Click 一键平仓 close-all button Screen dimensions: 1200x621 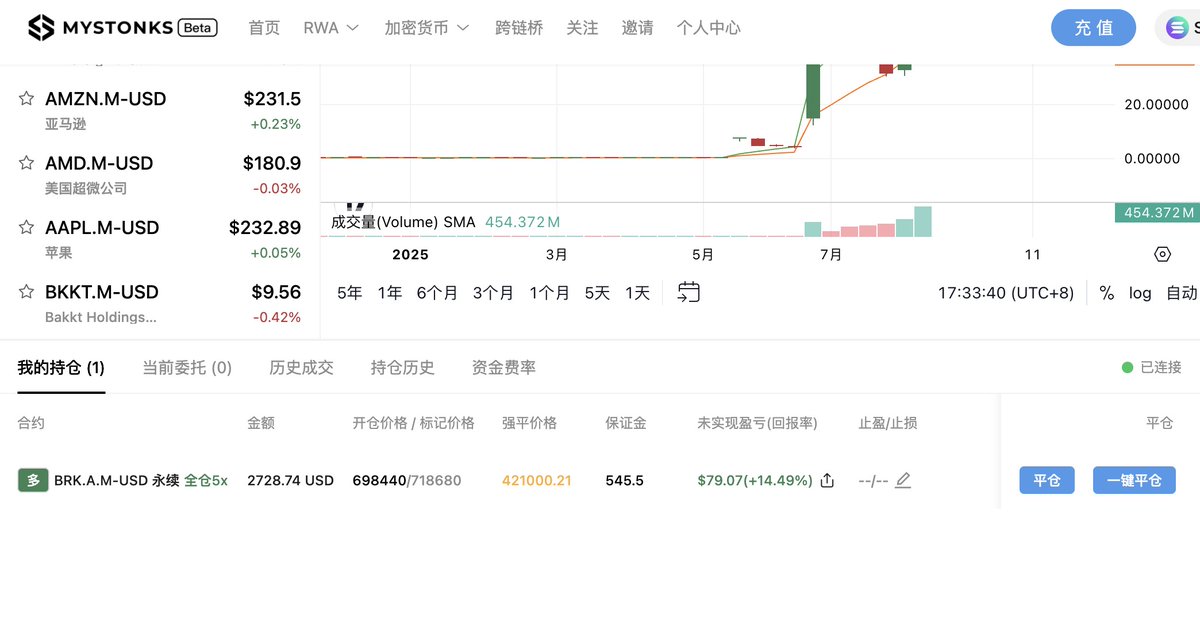coord(1134,480)
